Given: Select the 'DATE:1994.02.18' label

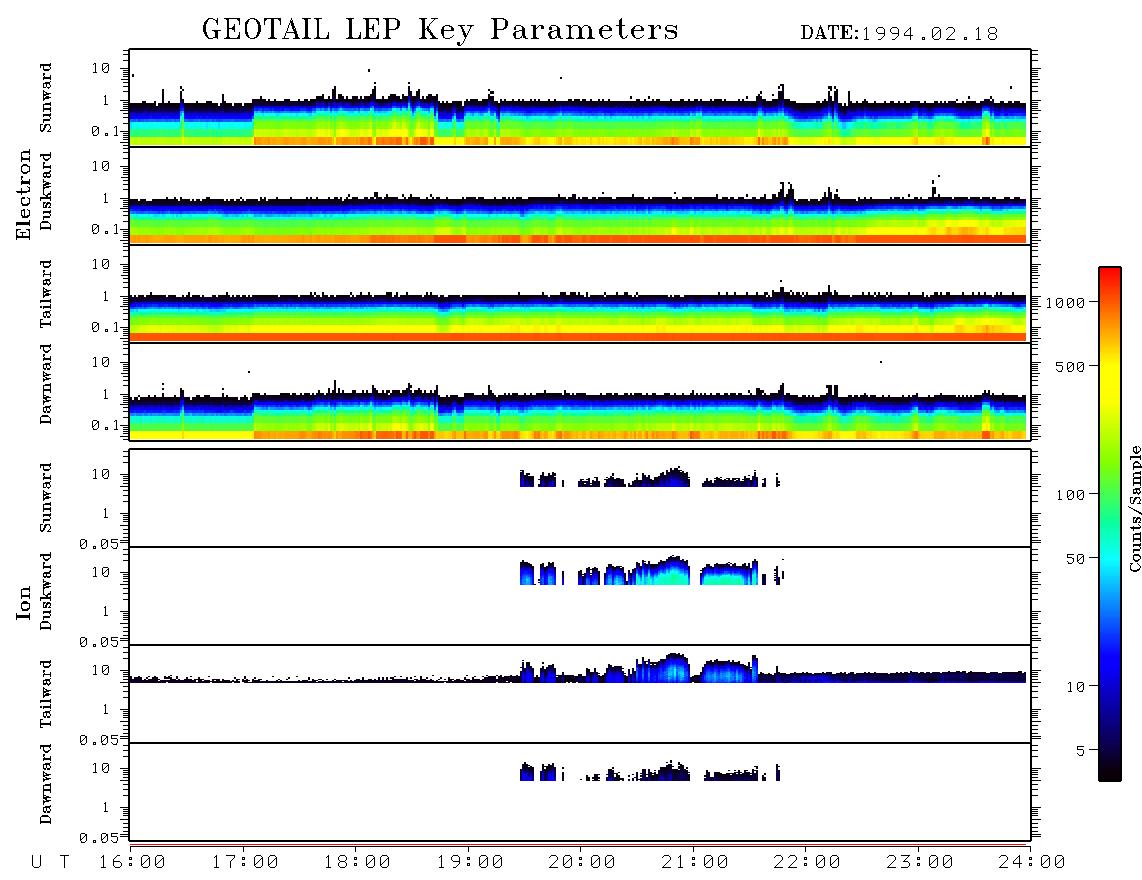Looking at the screenshot, I should (899, 34).
